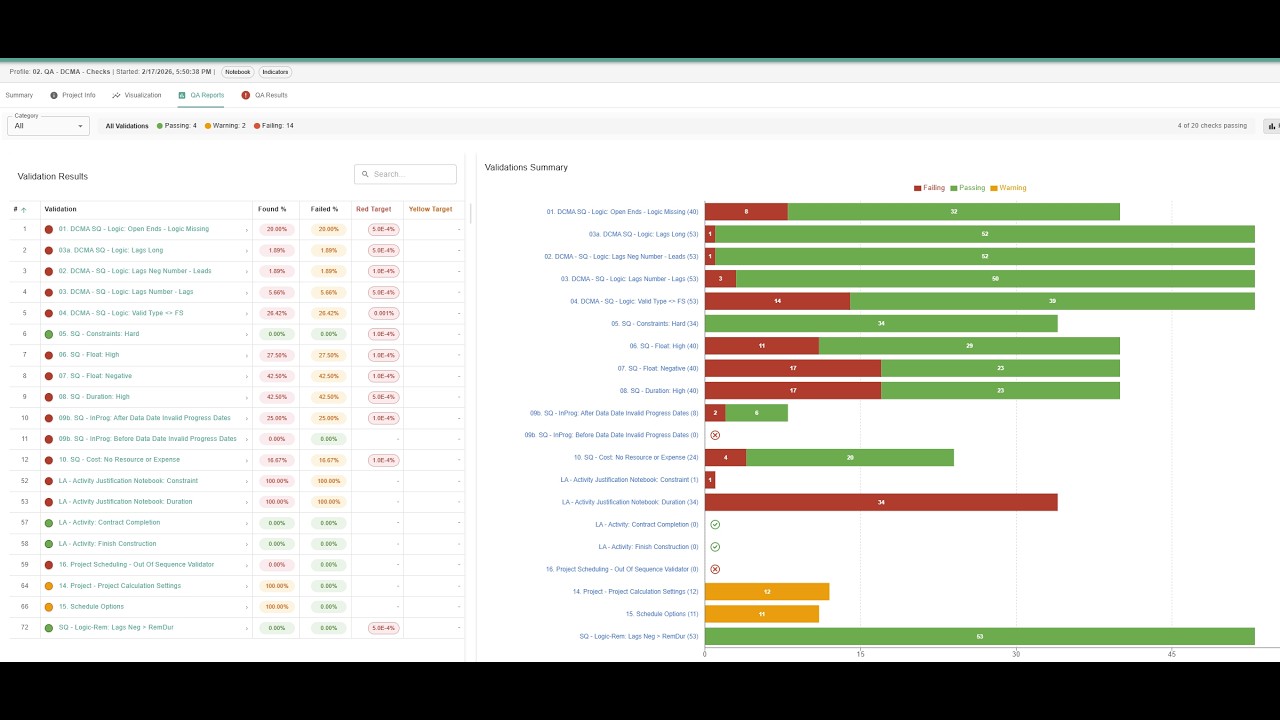Screen dimensions: 1280x720
Task: Click the sort arrow beside the # column
Action: coord(24,210)
